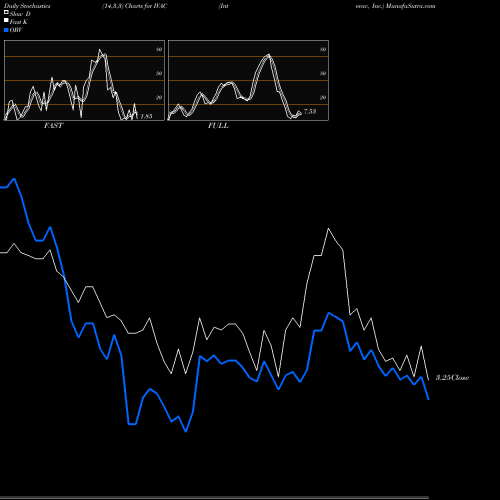Click the 80 level label in FAST chart
This screenshot has width=500, height=500.
159,50
